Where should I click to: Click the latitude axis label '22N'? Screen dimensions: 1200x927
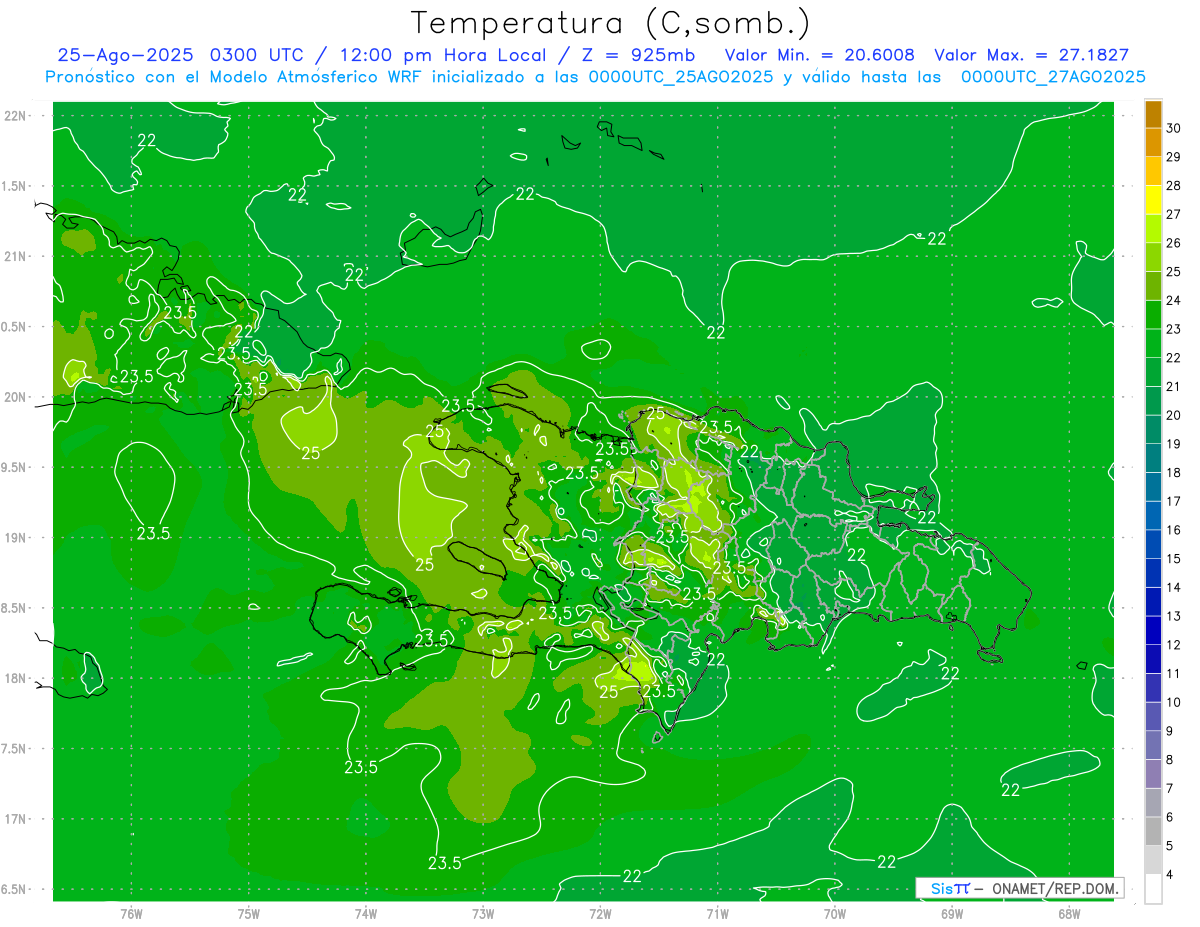16,116
